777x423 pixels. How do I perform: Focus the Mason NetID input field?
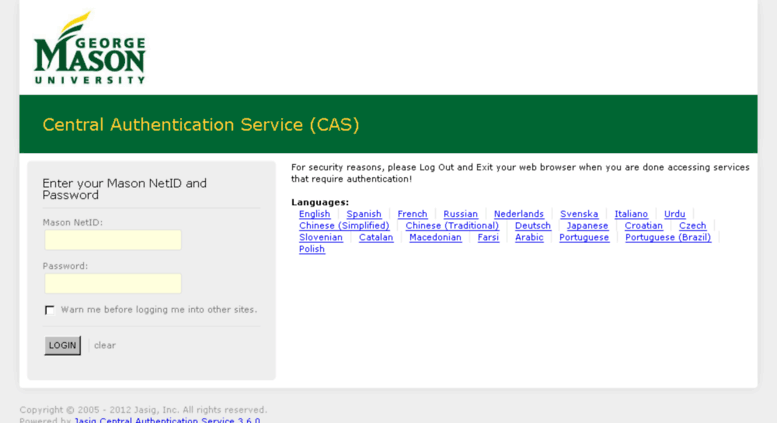[113, 240]
